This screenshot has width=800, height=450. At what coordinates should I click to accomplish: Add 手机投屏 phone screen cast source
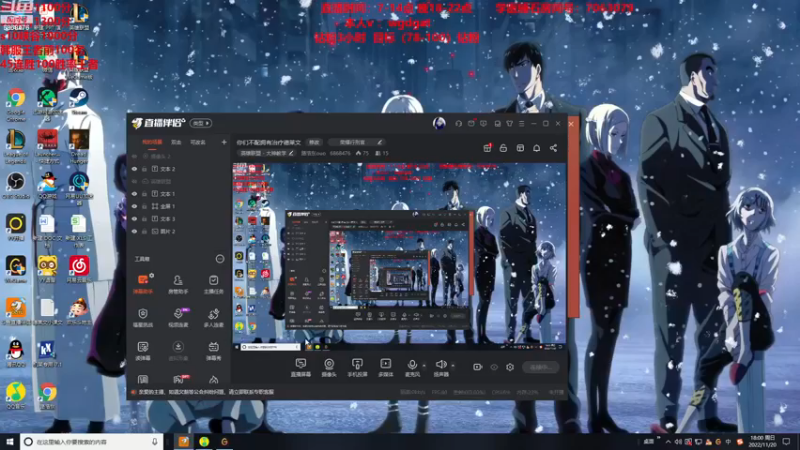click(x=357, y=367)
